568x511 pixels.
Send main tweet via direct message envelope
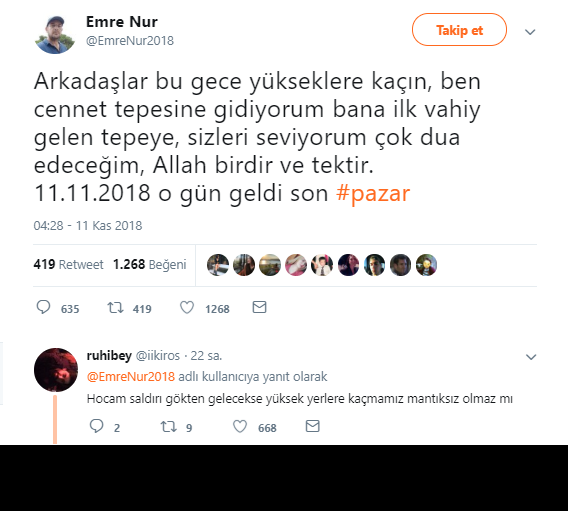(259, 307)
